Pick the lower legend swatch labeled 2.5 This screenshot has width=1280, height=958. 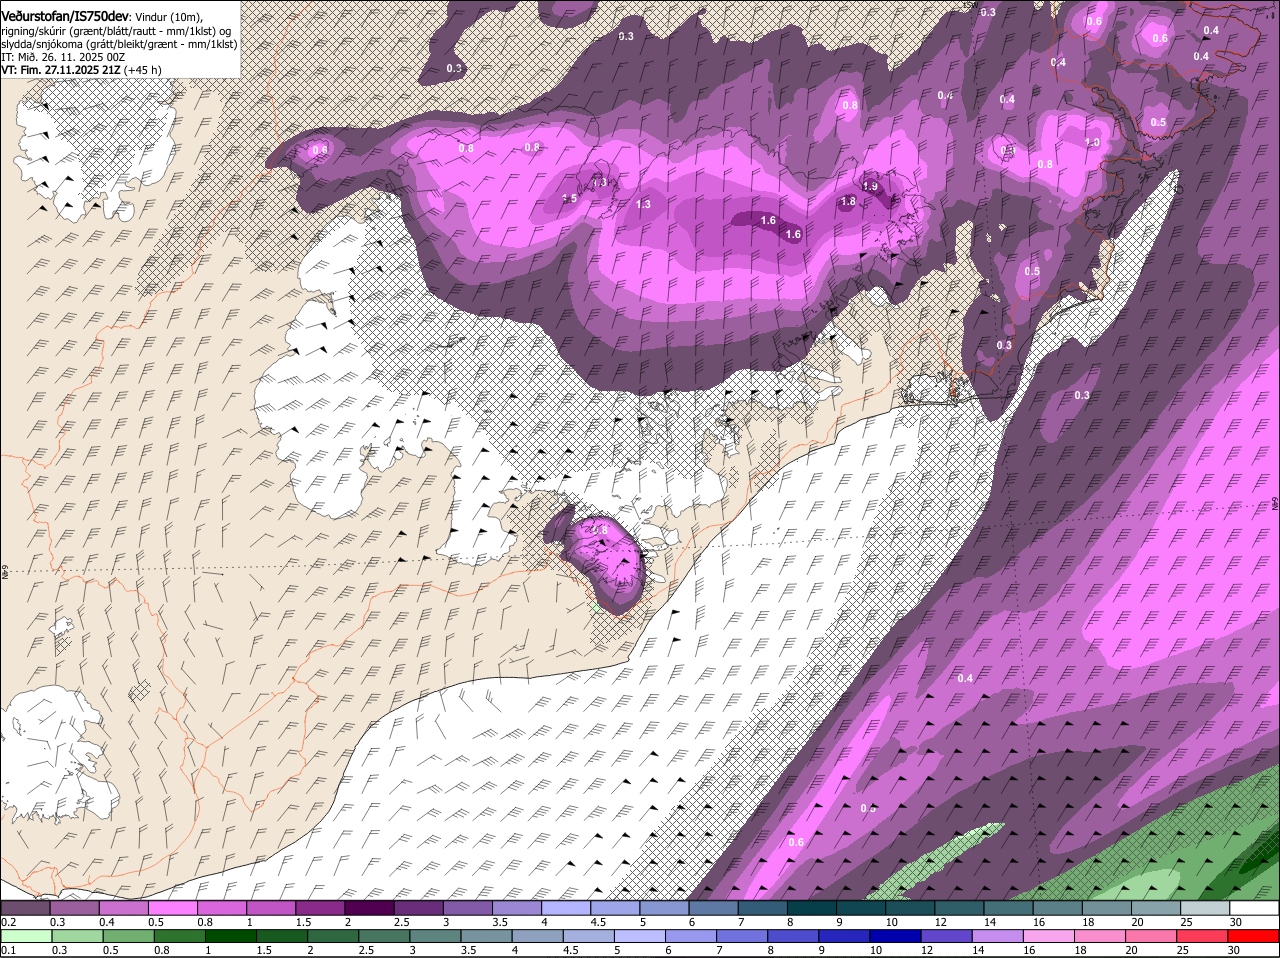(x=385, y=936)
